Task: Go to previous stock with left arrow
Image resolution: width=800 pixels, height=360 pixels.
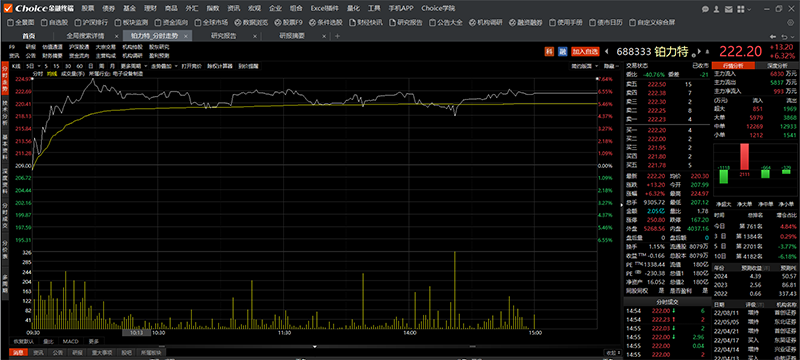Action: click(607, 52)
